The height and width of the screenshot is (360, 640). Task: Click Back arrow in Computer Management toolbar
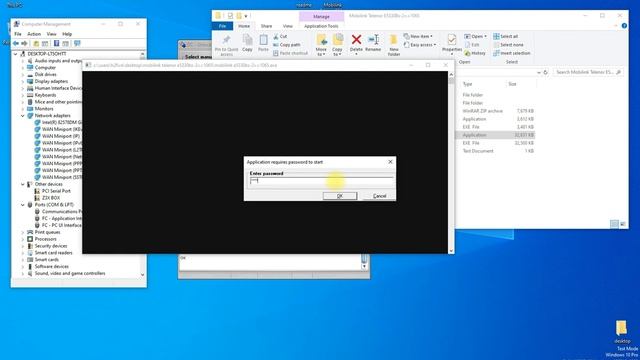[16, 43]
